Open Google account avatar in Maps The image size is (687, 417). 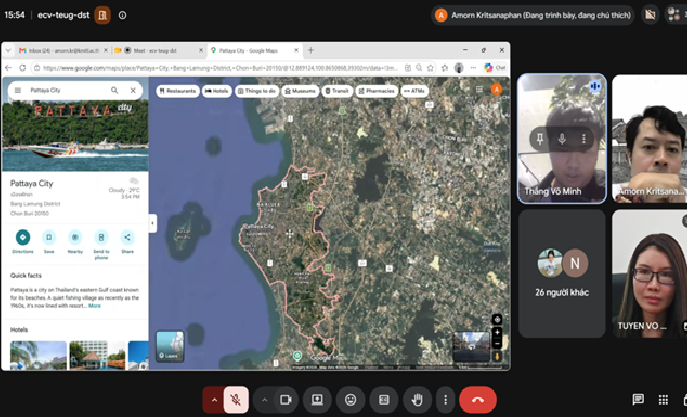[x=496, y=90]
